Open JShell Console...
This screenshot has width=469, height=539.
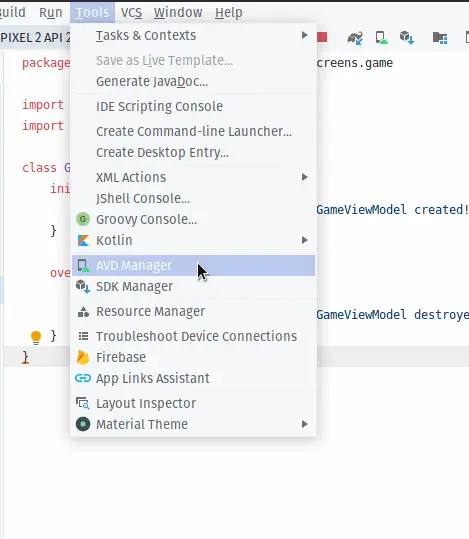pyautogui.click(x=193, y=198)
